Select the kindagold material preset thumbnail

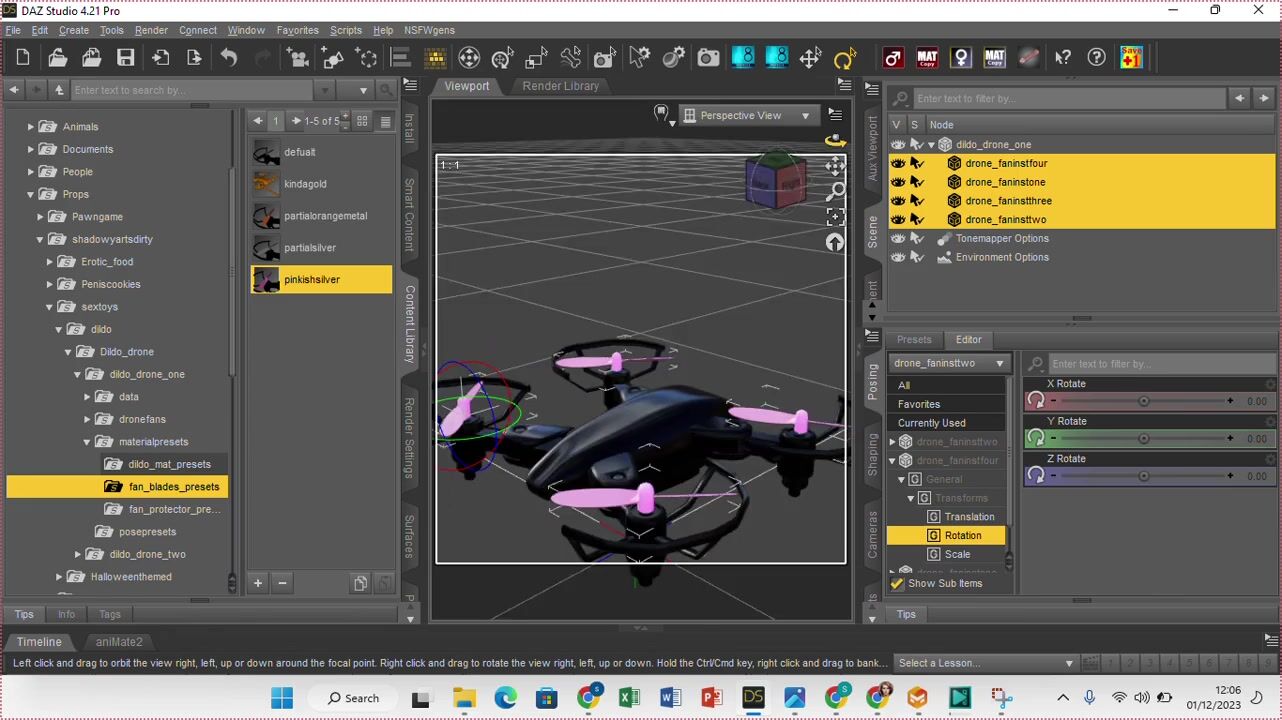coord(266,184)
